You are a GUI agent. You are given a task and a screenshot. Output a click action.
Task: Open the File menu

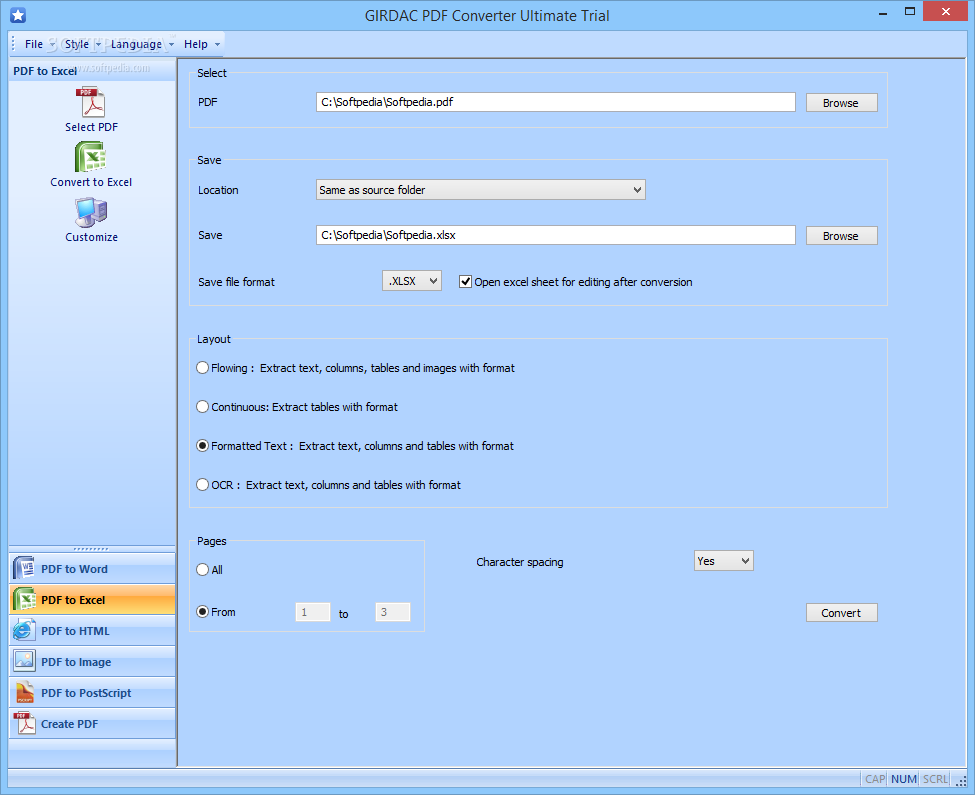[x=34, y=44]
